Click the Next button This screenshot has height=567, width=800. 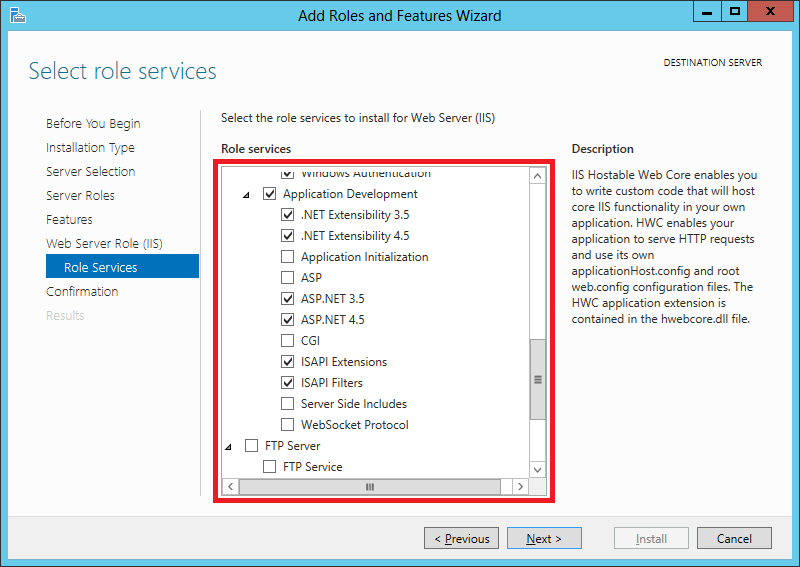tap(544, 538)
